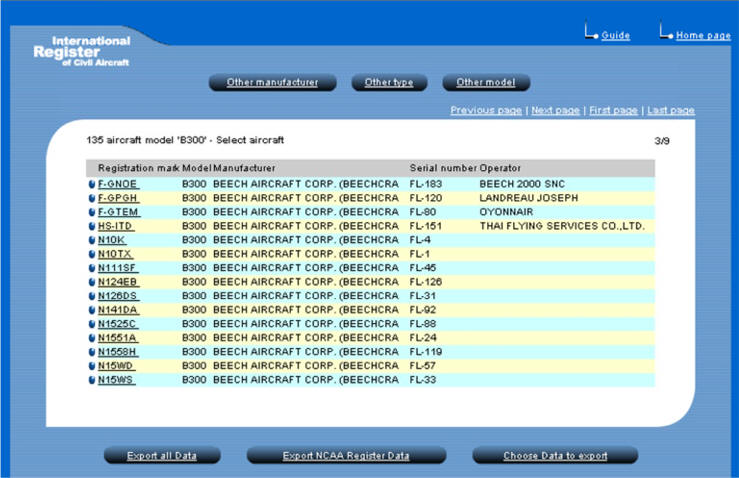Click the bullet icon beside N15WS
739x478 pixels.
click(92, 380)
